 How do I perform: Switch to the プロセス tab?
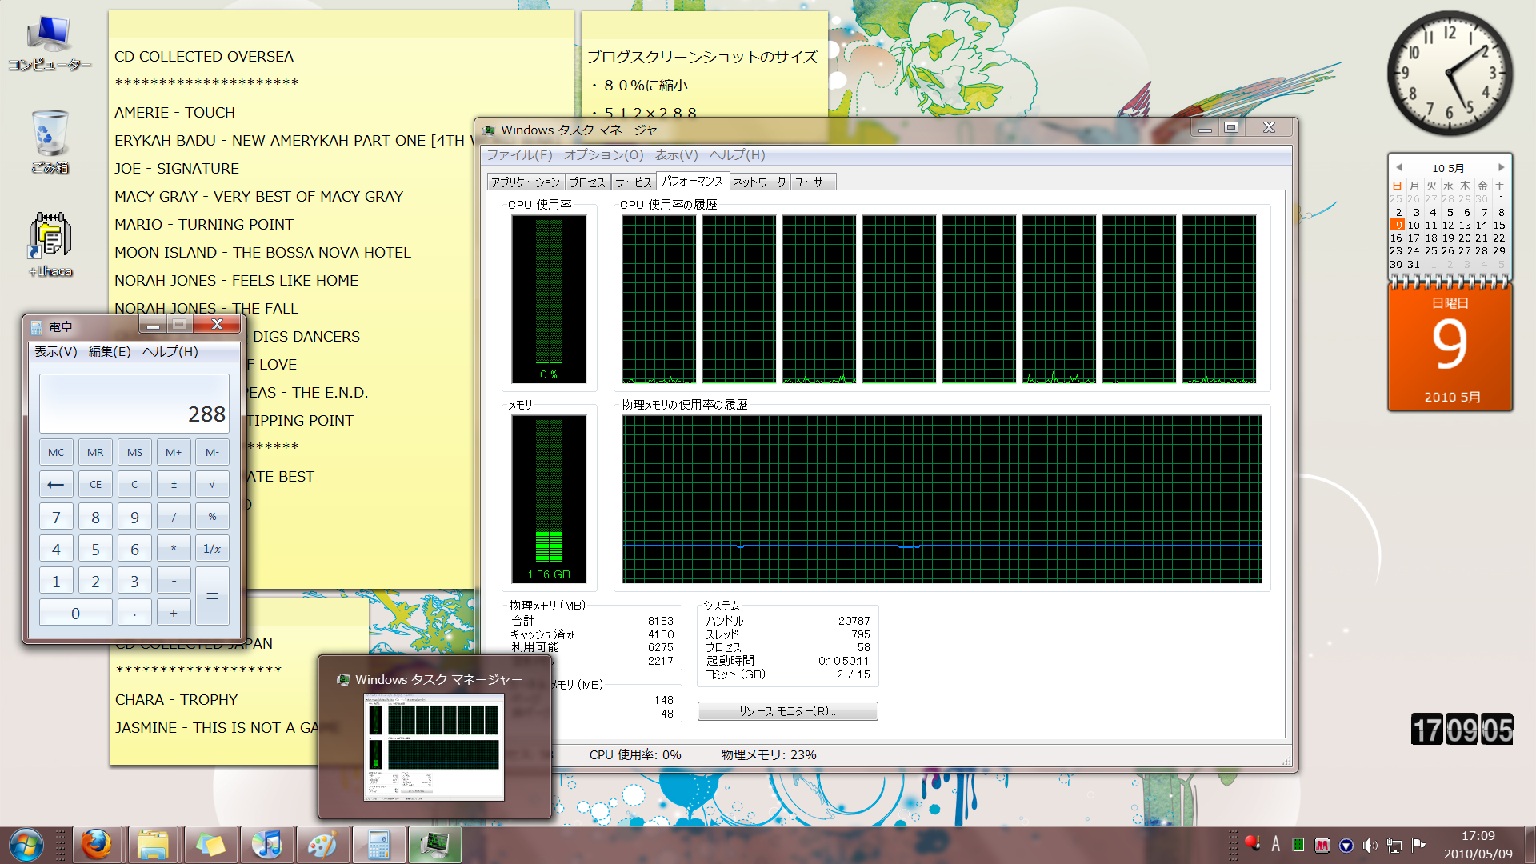pyautogui.click(x=587, y=182)
